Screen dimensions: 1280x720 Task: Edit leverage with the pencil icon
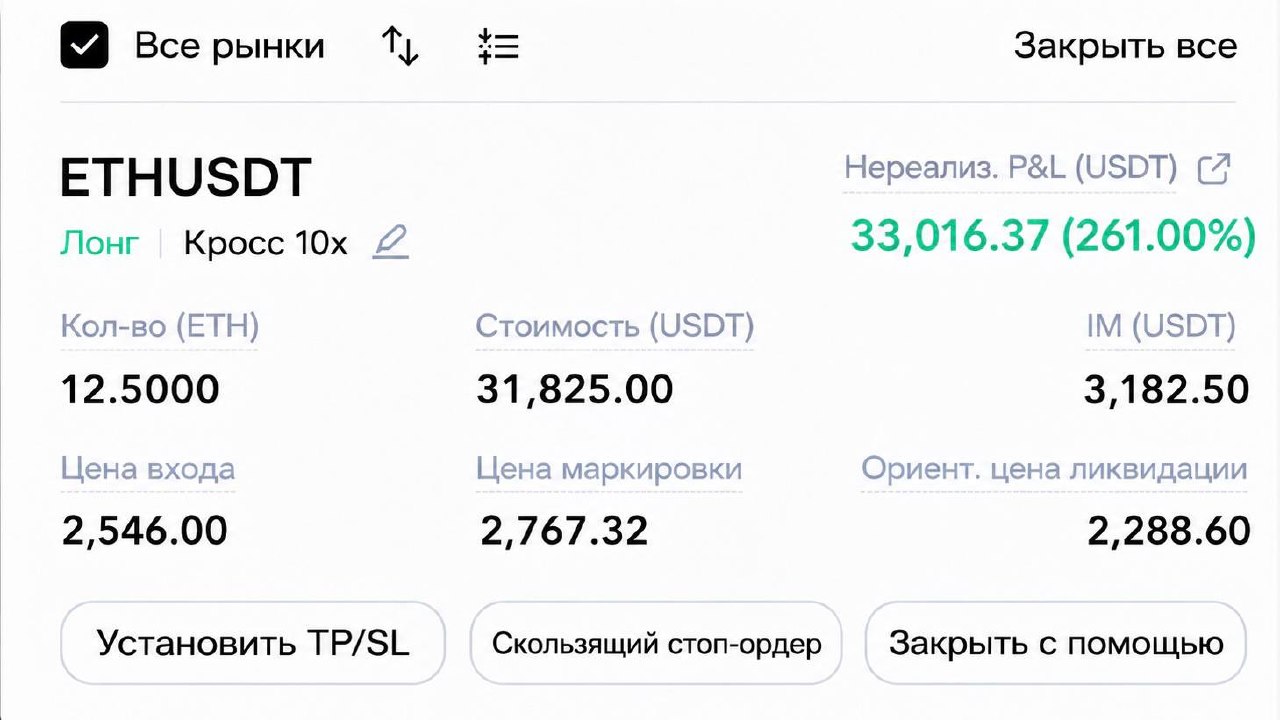(391, 243)
